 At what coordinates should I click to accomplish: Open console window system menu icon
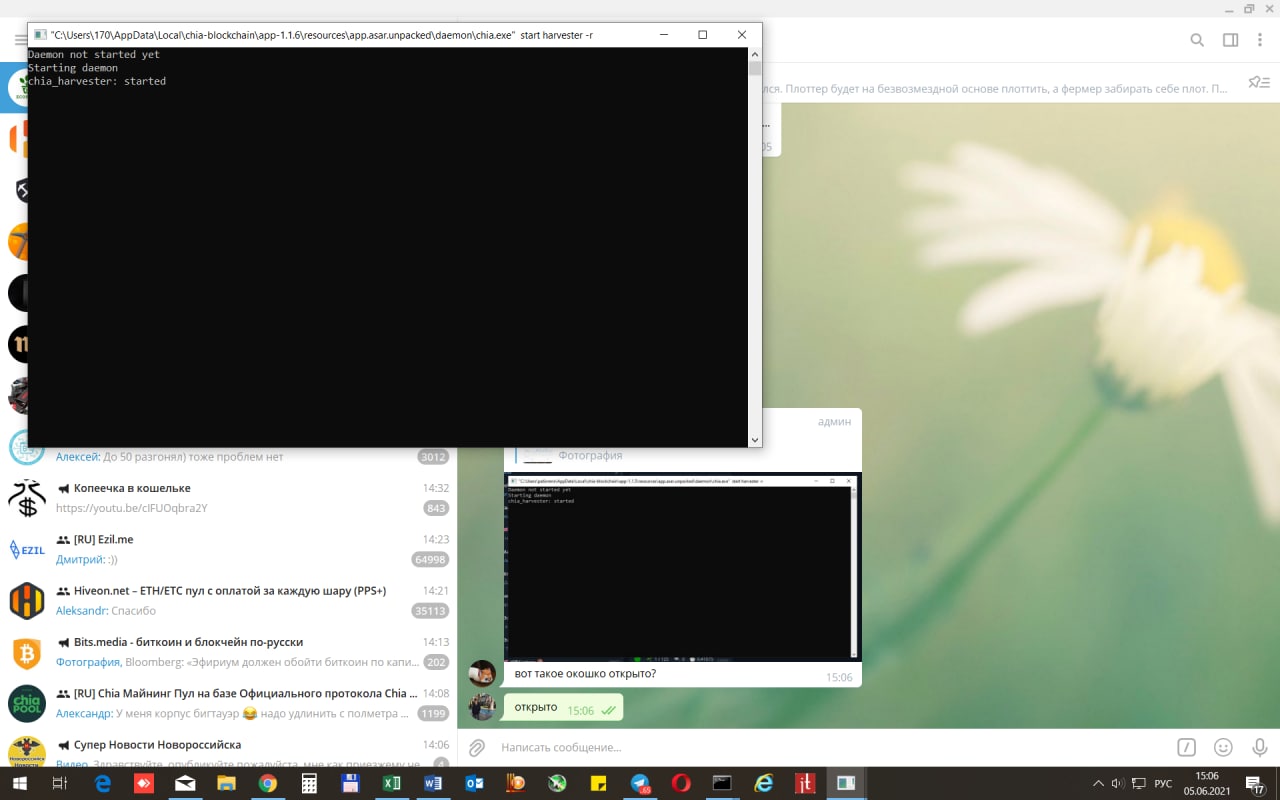(x=40, y=34)
